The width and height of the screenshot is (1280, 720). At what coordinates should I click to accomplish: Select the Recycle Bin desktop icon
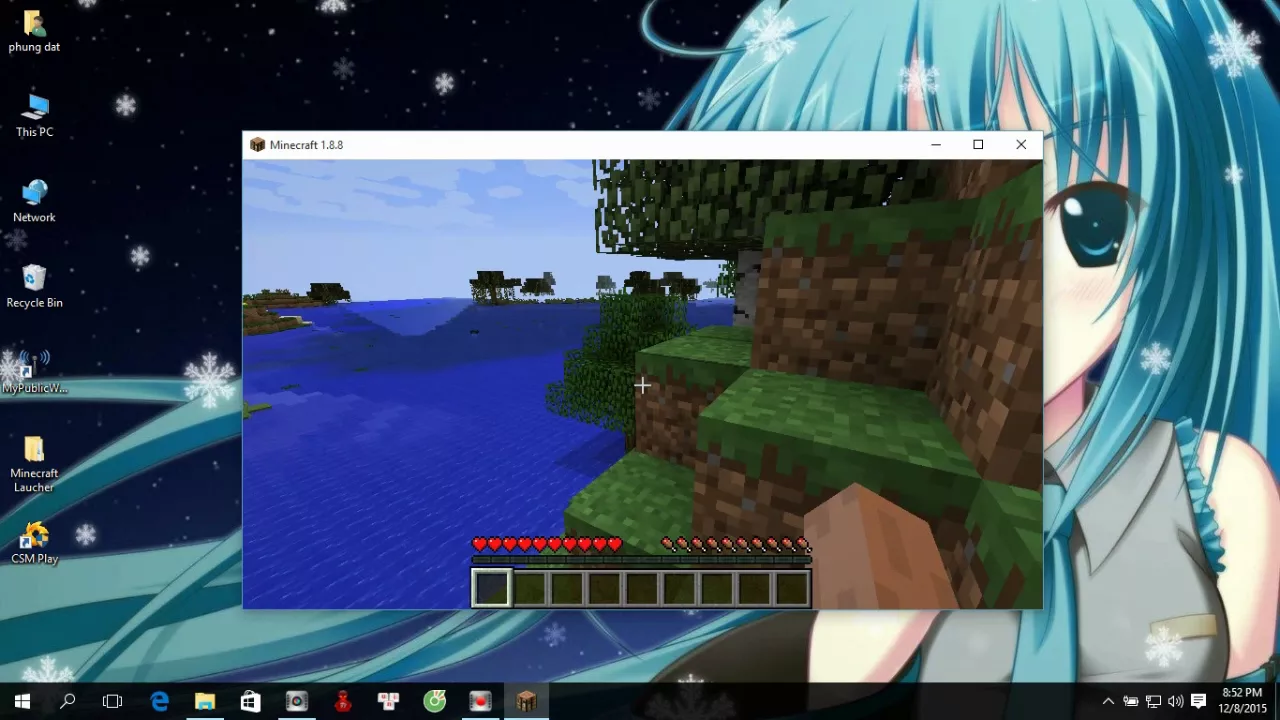(34, 285)
